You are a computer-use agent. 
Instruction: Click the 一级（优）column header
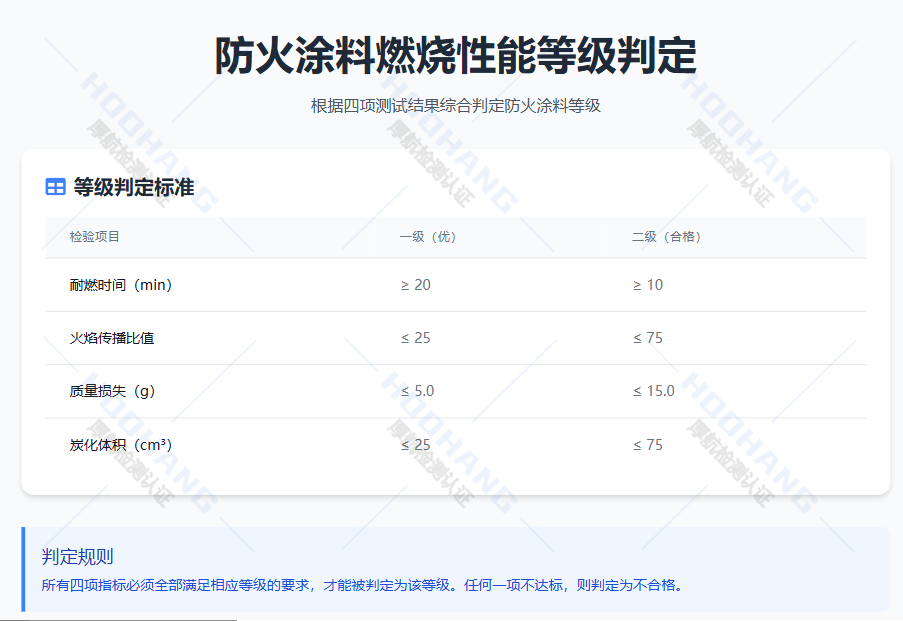428,237
